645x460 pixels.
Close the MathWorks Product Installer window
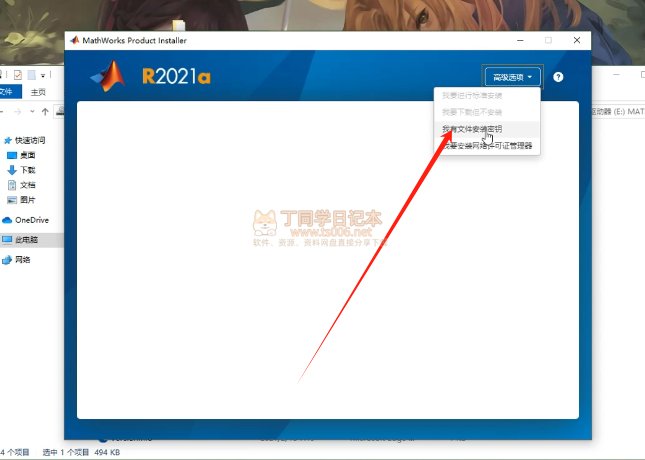click(x=577, y=40)
